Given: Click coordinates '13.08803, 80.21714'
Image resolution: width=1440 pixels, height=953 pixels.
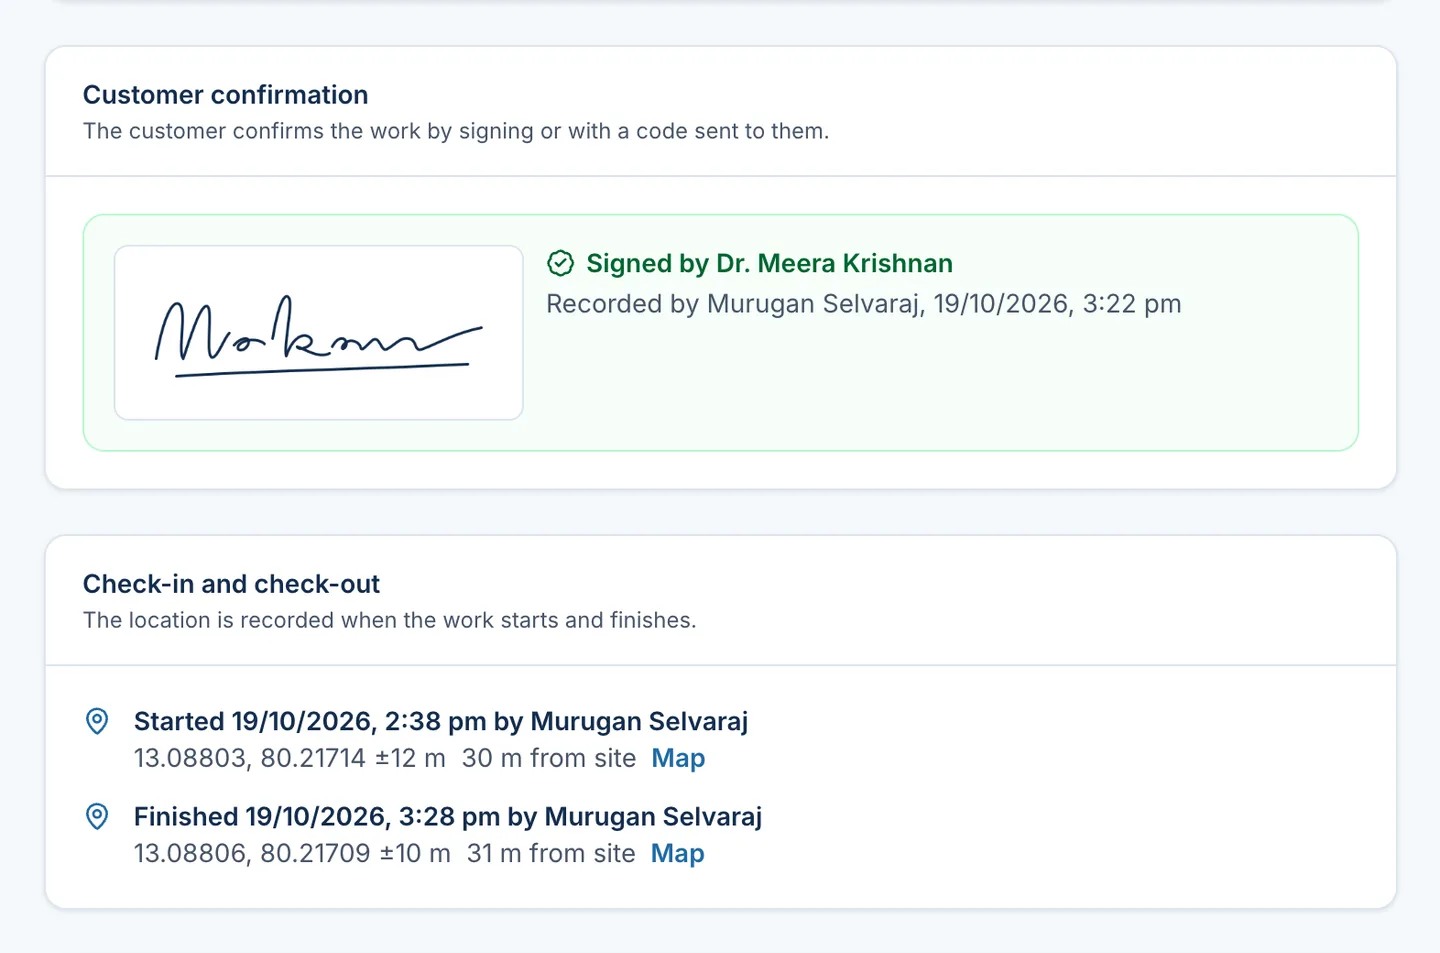Looking at the screenshot, I should point(250,758).
